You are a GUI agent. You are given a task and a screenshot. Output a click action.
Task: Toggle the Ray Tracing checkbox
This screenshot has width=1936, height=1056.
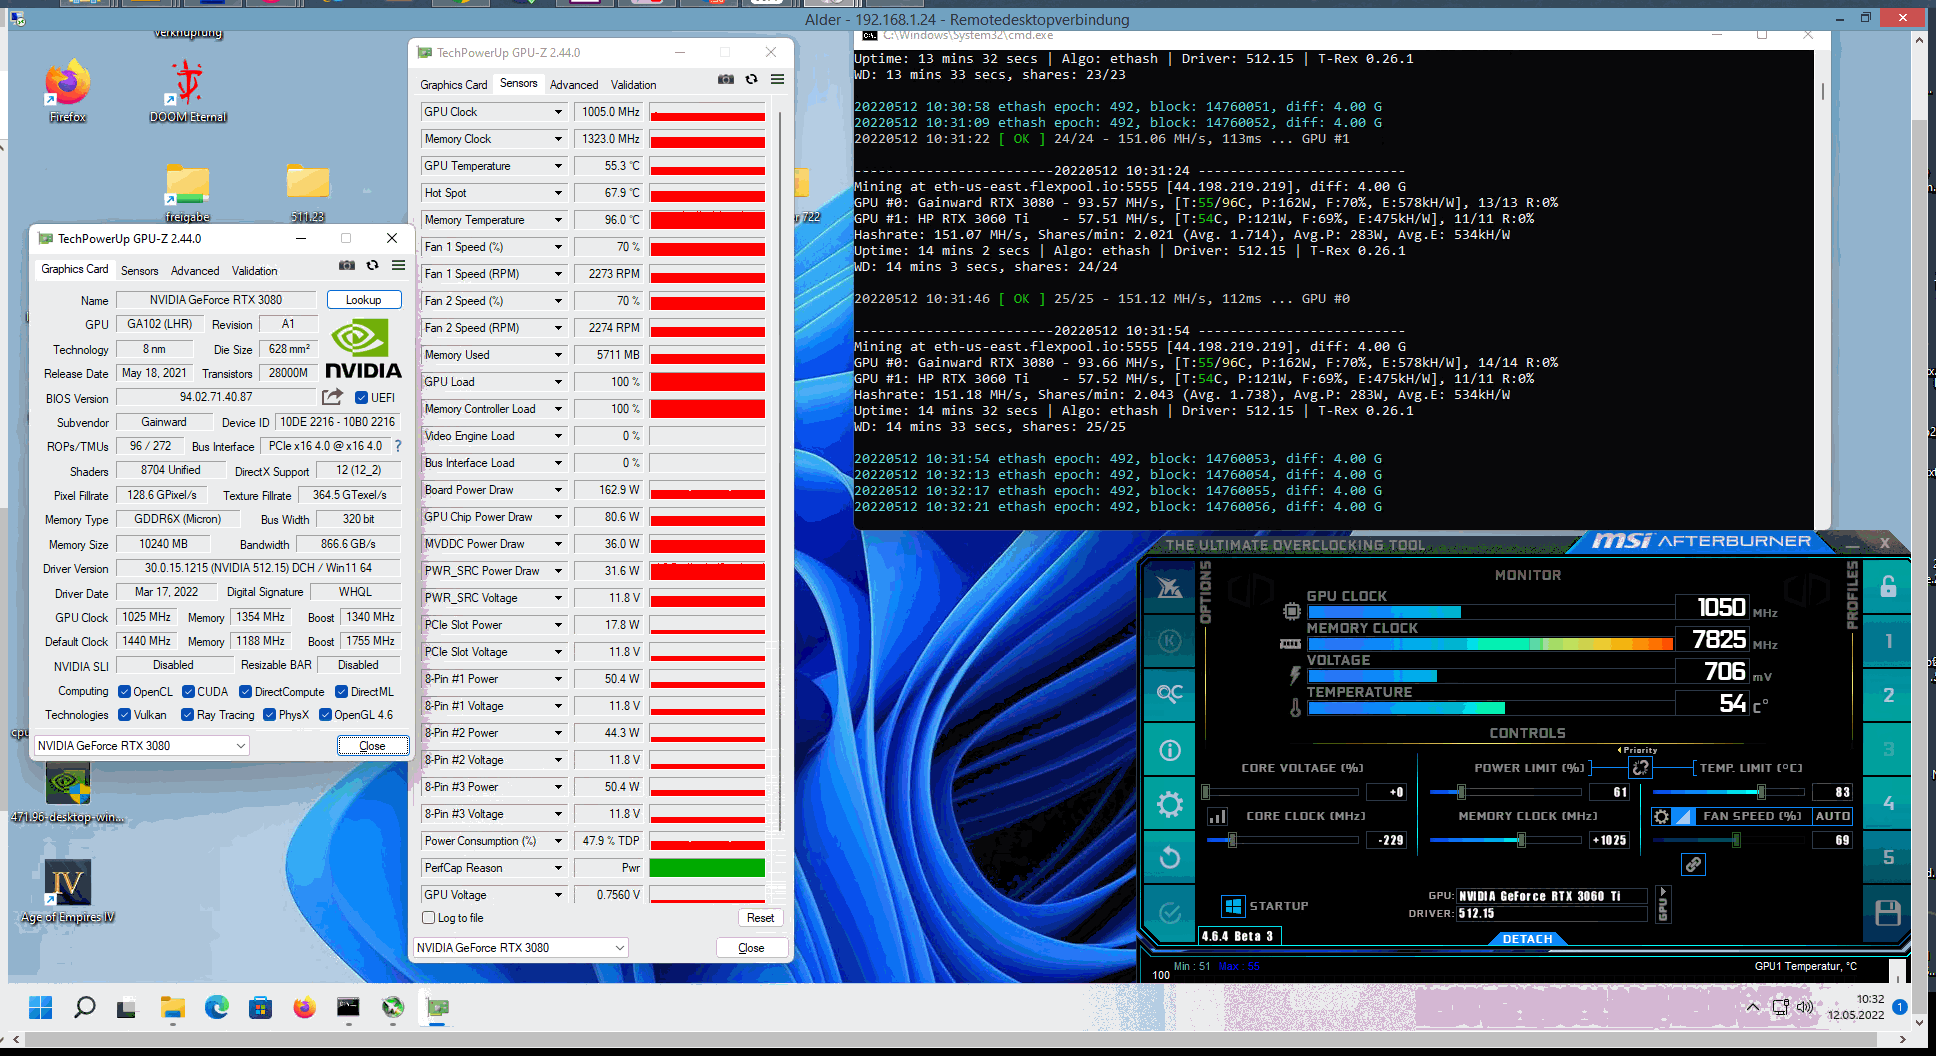click(x=187, y=715)
